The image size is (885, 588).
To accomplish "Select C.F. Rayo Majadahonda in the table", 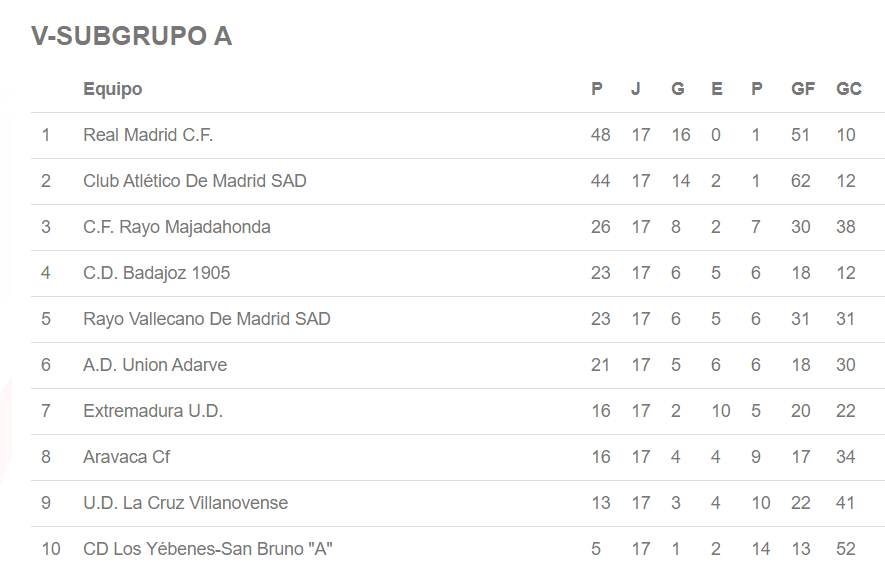I will (177, 227).
